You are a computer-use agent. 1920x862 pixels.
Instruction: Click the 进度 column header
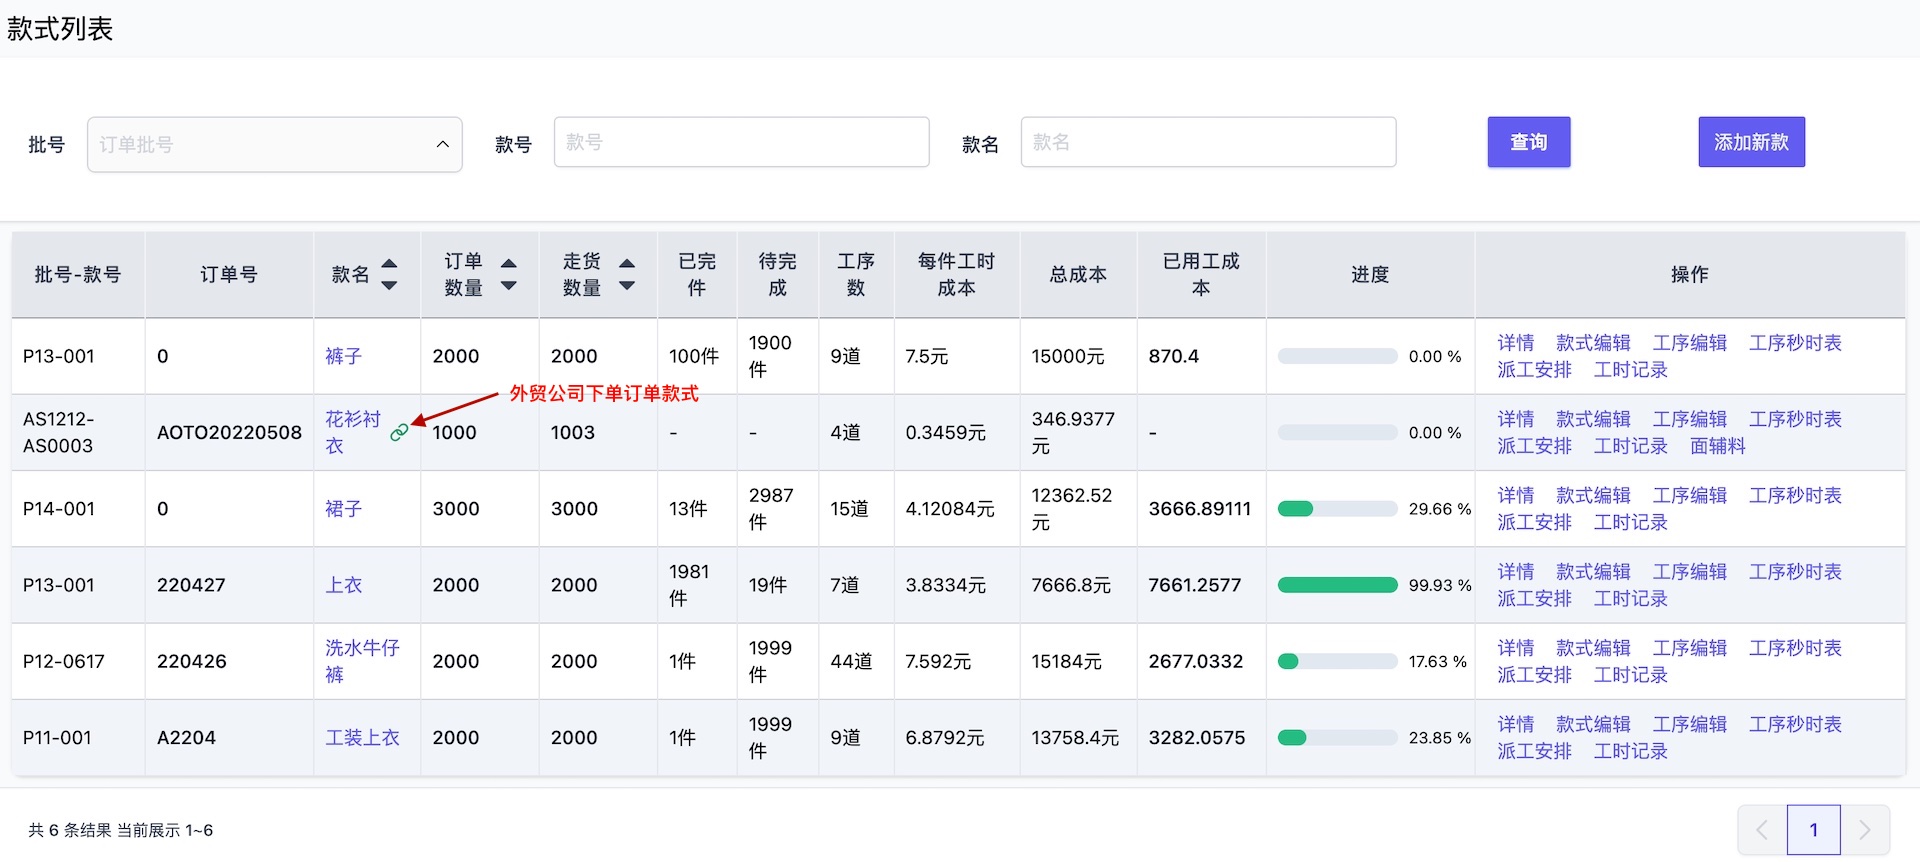(x=1370, y=275)
